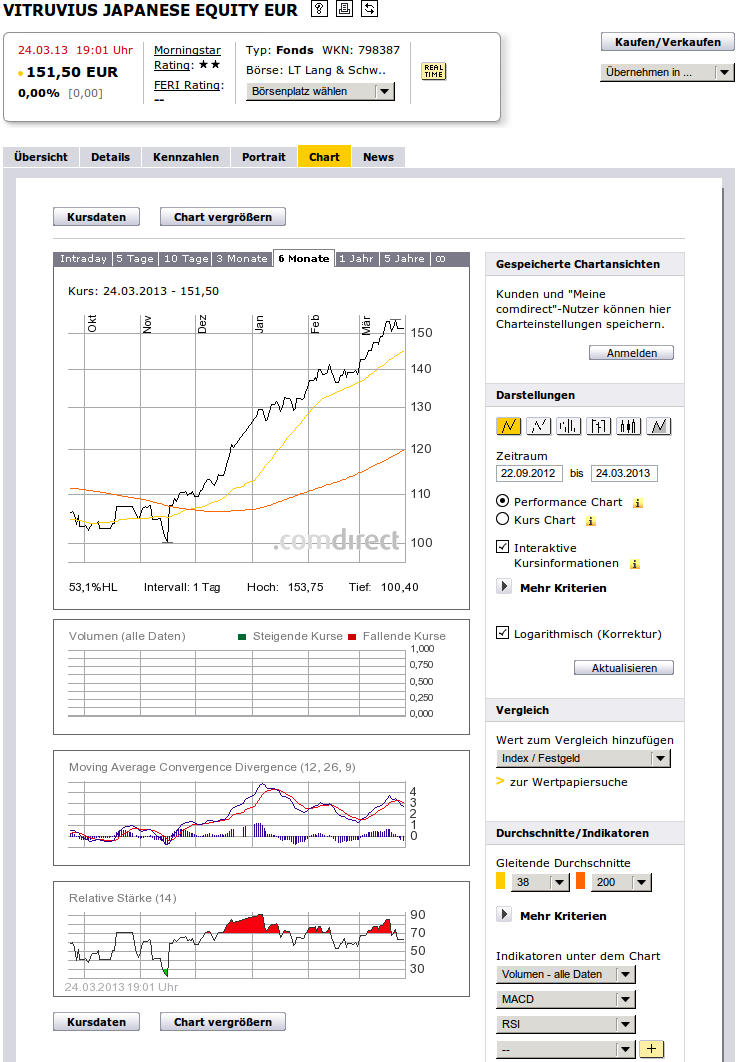Select the candlestick chart style icon
The width and height of the screenshot is (739, 1062).
[x=629, y=426]
